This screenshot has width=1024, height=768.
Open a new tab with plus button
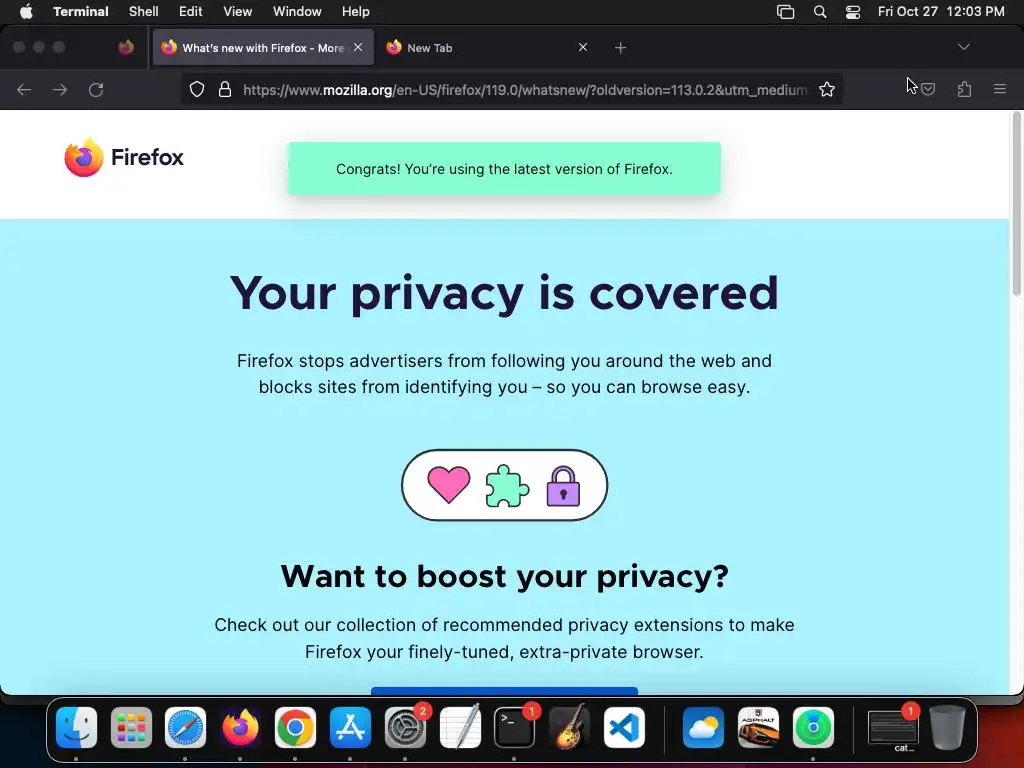[620, 48]
